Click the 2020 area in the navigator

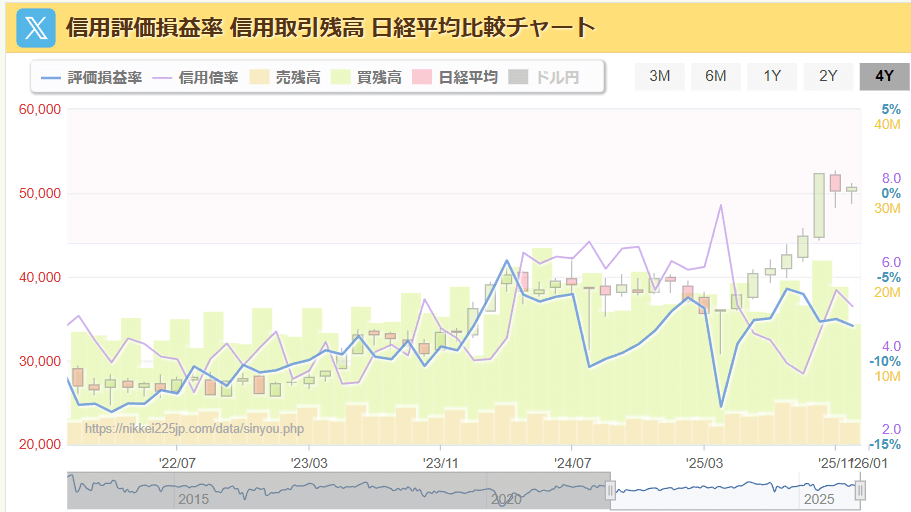tap(506, 497)
